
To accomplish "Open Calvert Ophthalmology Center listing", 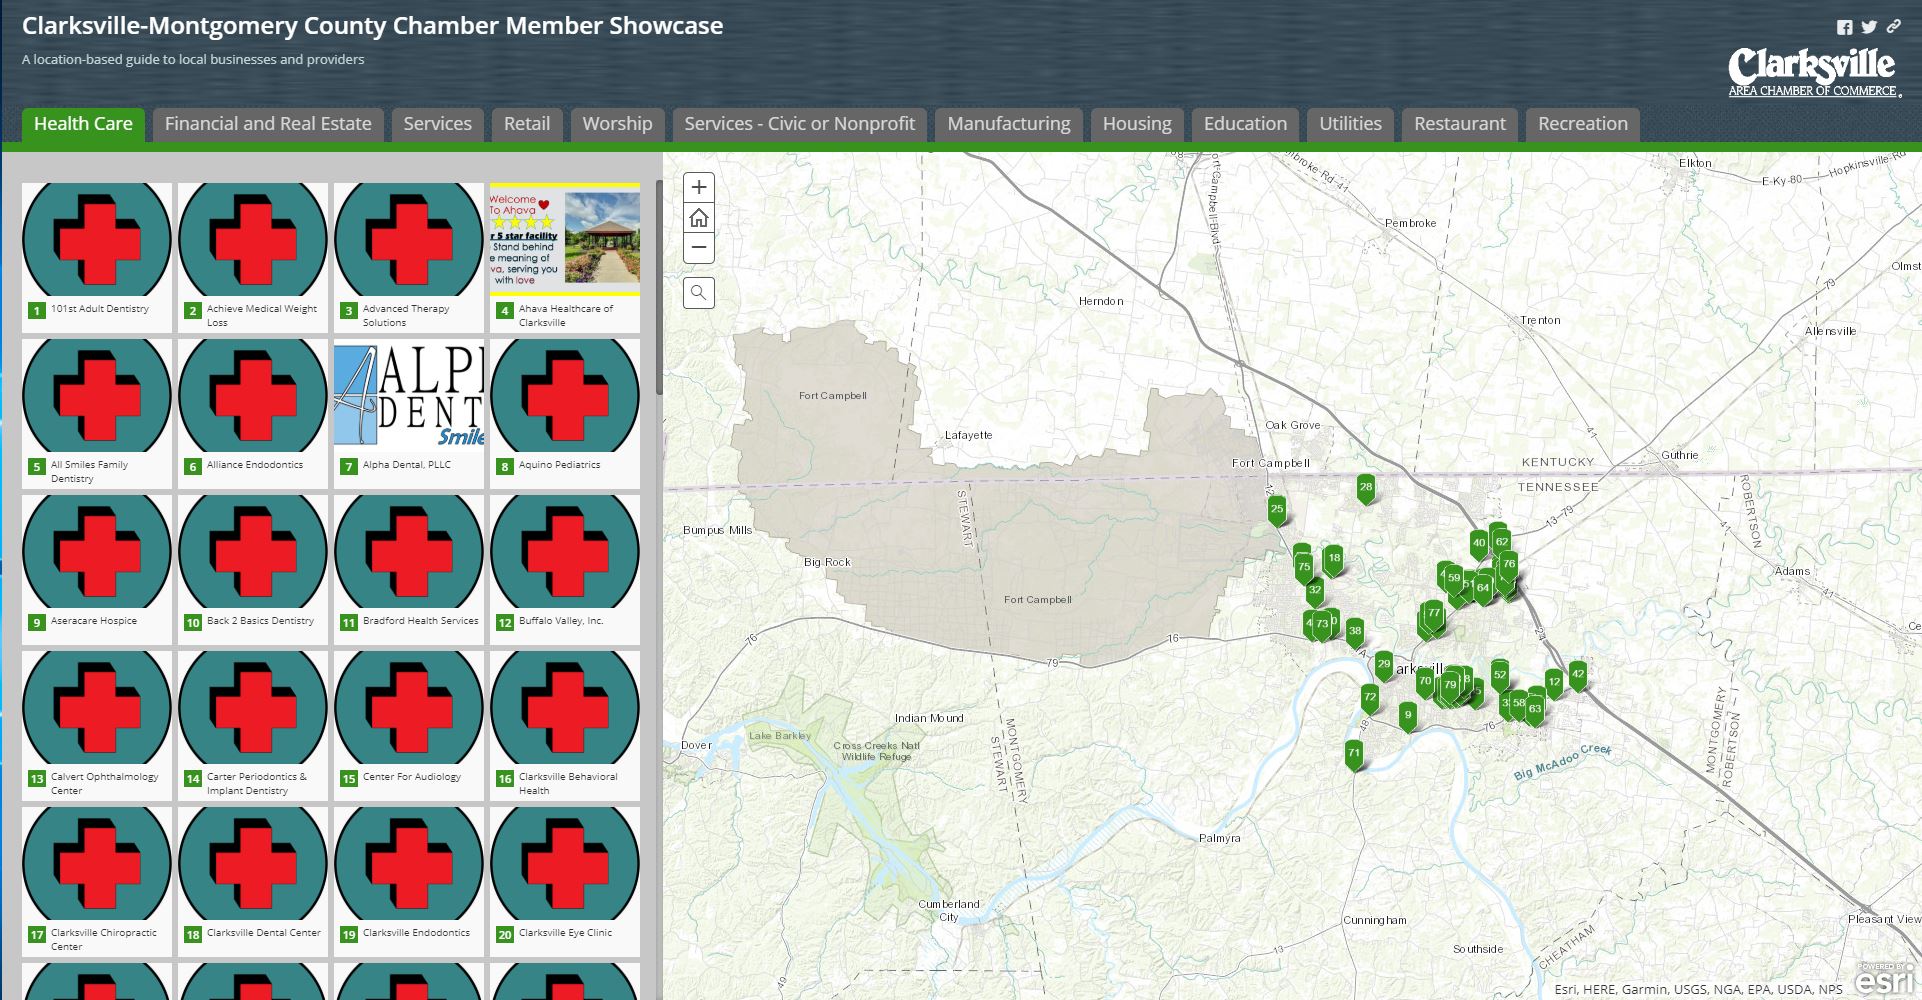I will point(97,726).
